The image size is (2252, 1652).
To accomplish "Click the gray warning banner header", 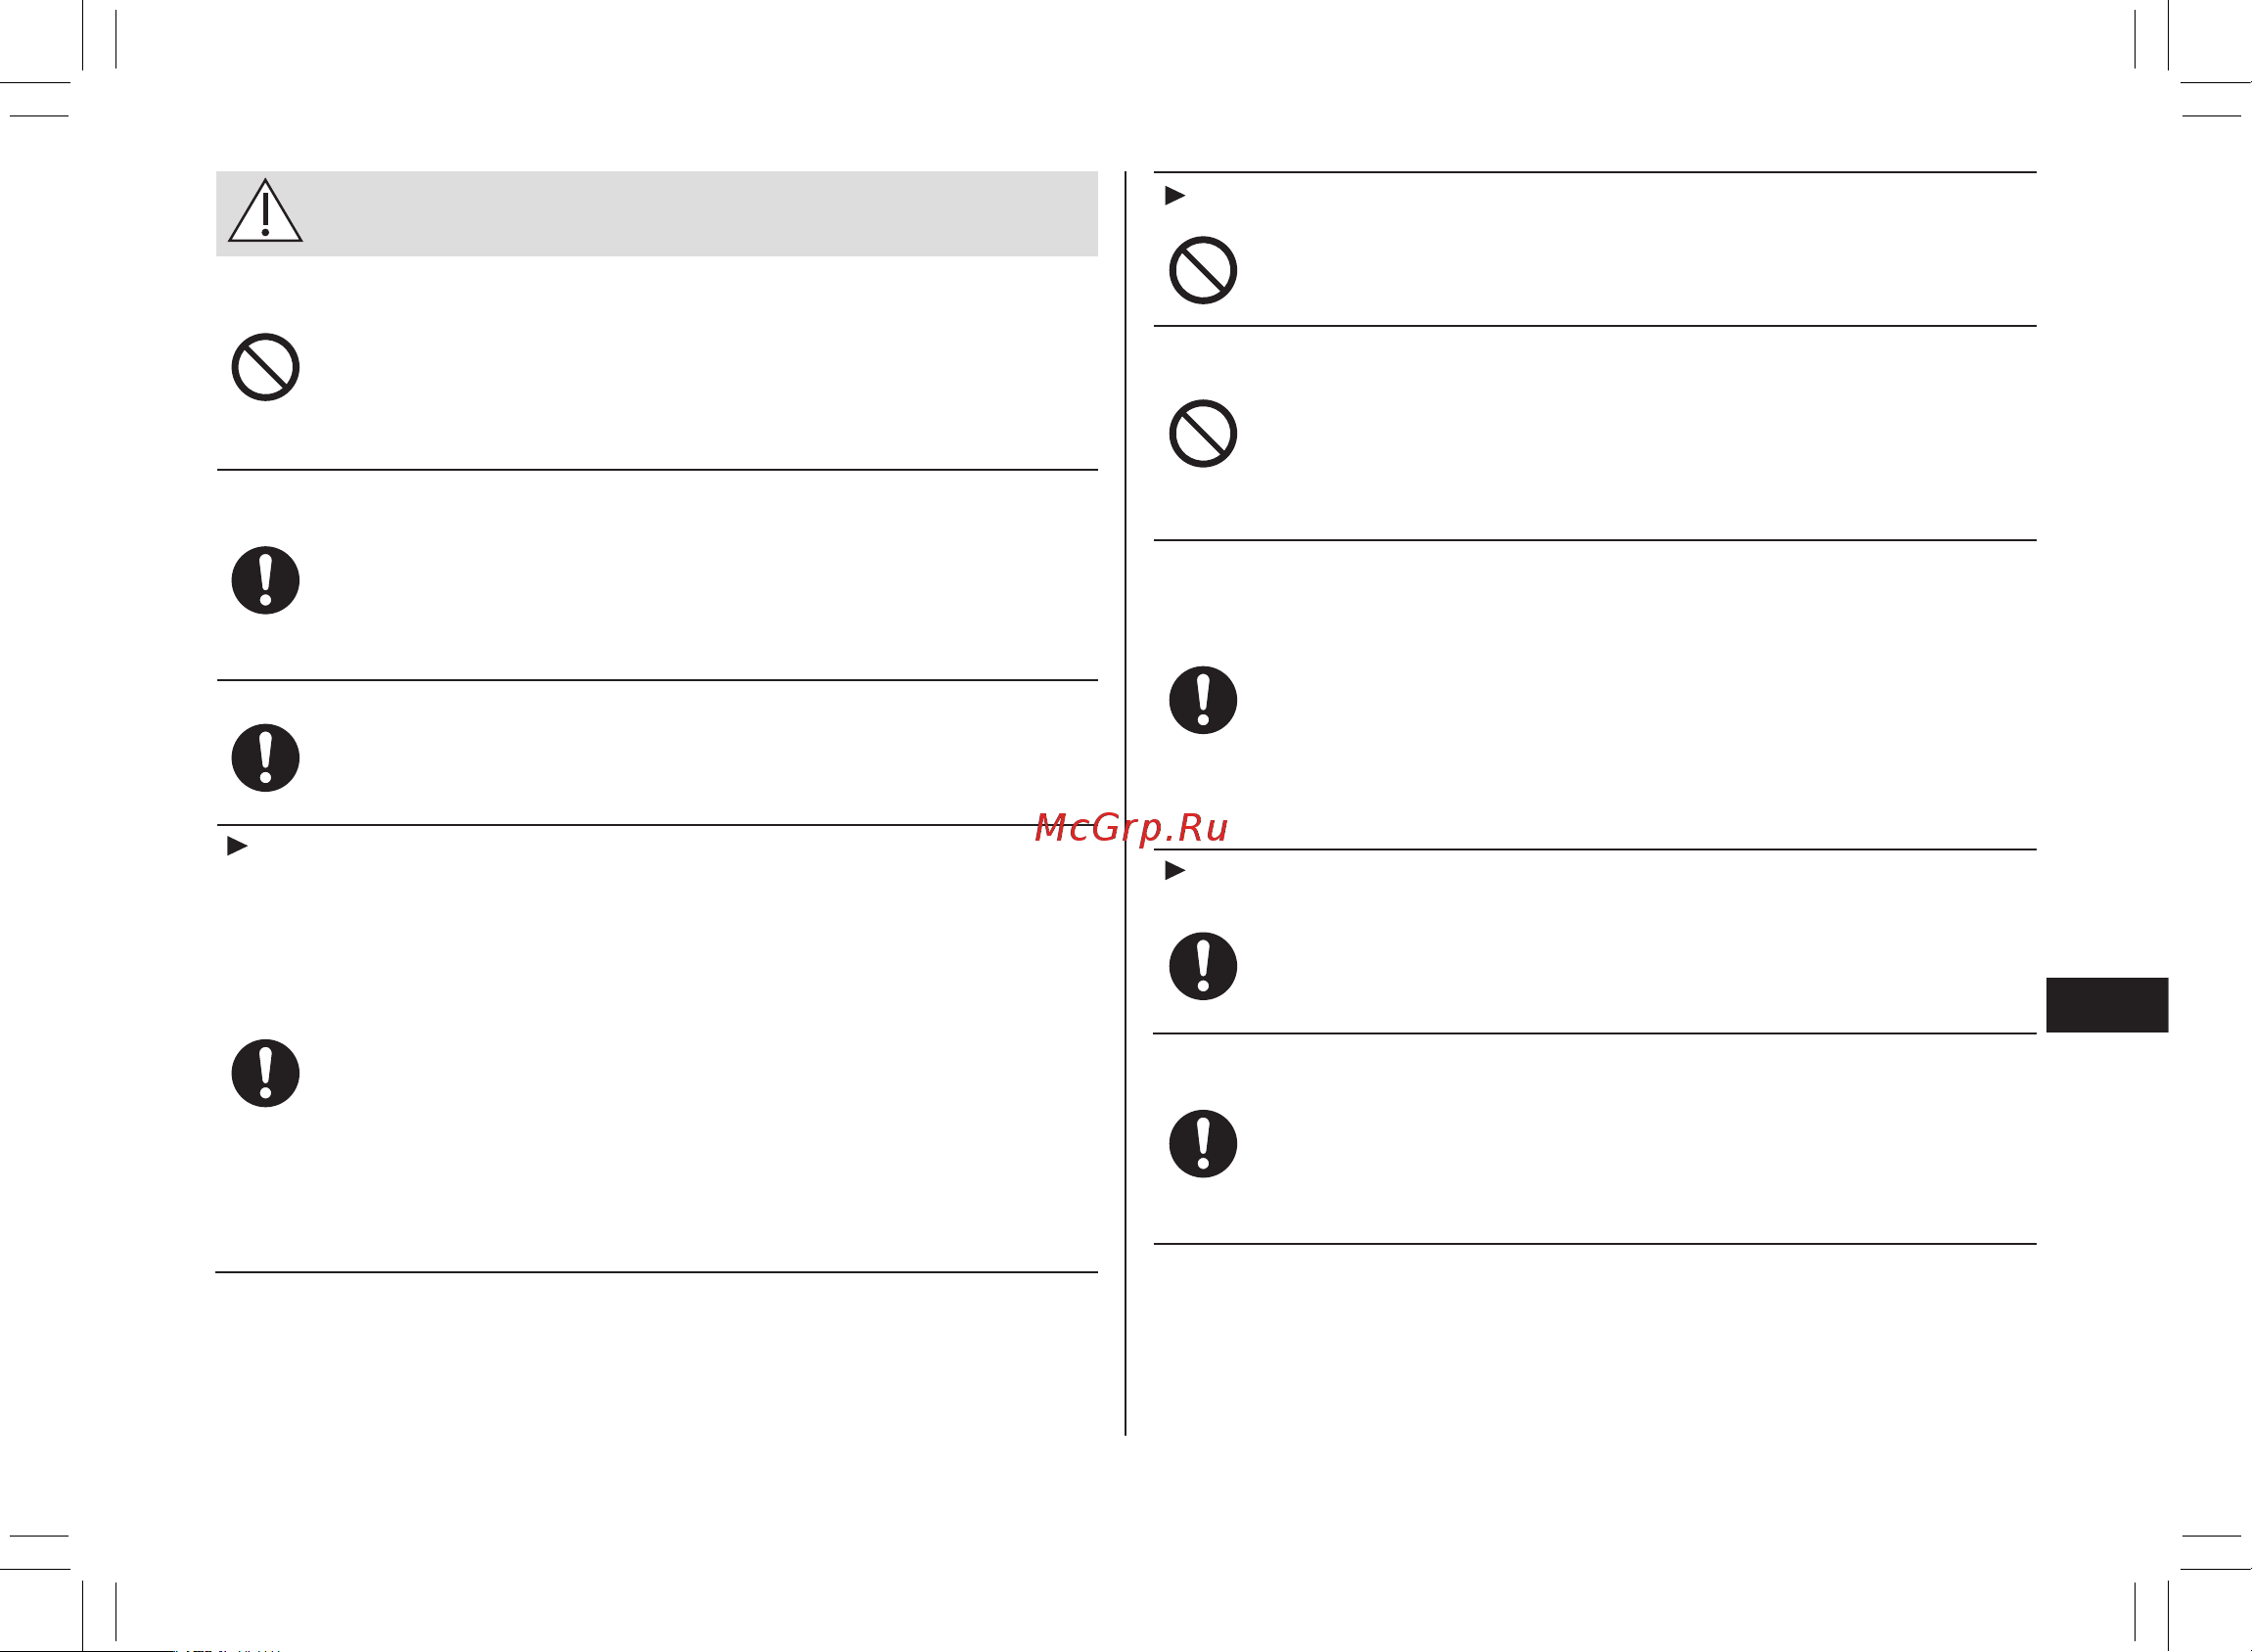I will pyautogui.click(x=657, y=213).
